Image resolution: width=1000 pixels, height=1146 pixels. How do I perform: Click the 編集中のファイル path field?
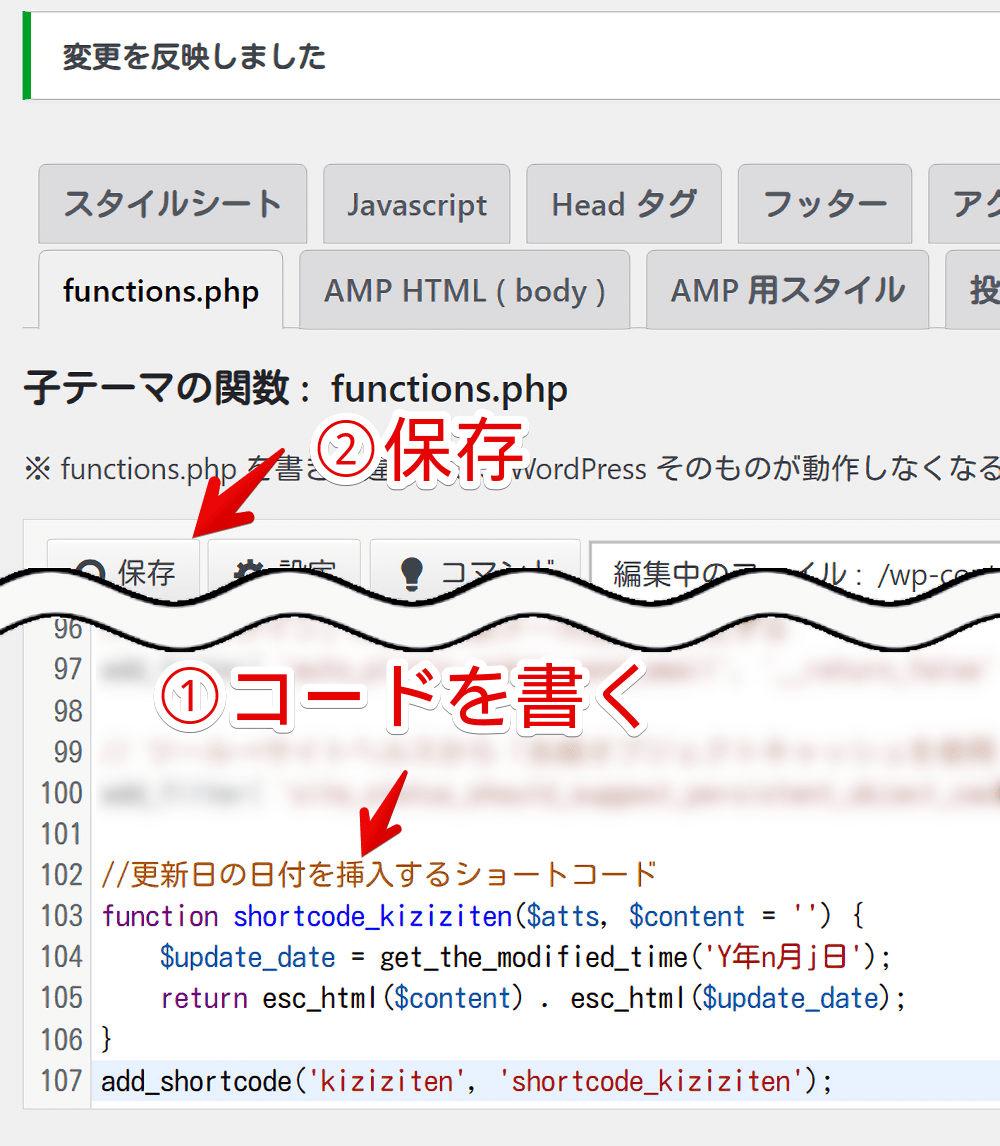(795, 573)
